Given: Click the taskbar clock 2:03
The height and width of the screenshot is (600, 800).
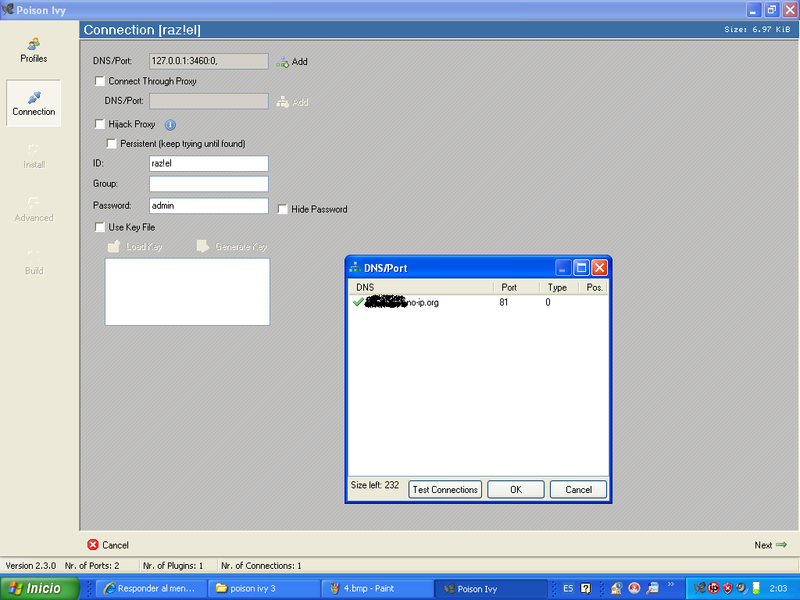Looking at the screenshot, I should tap(778, 588).
